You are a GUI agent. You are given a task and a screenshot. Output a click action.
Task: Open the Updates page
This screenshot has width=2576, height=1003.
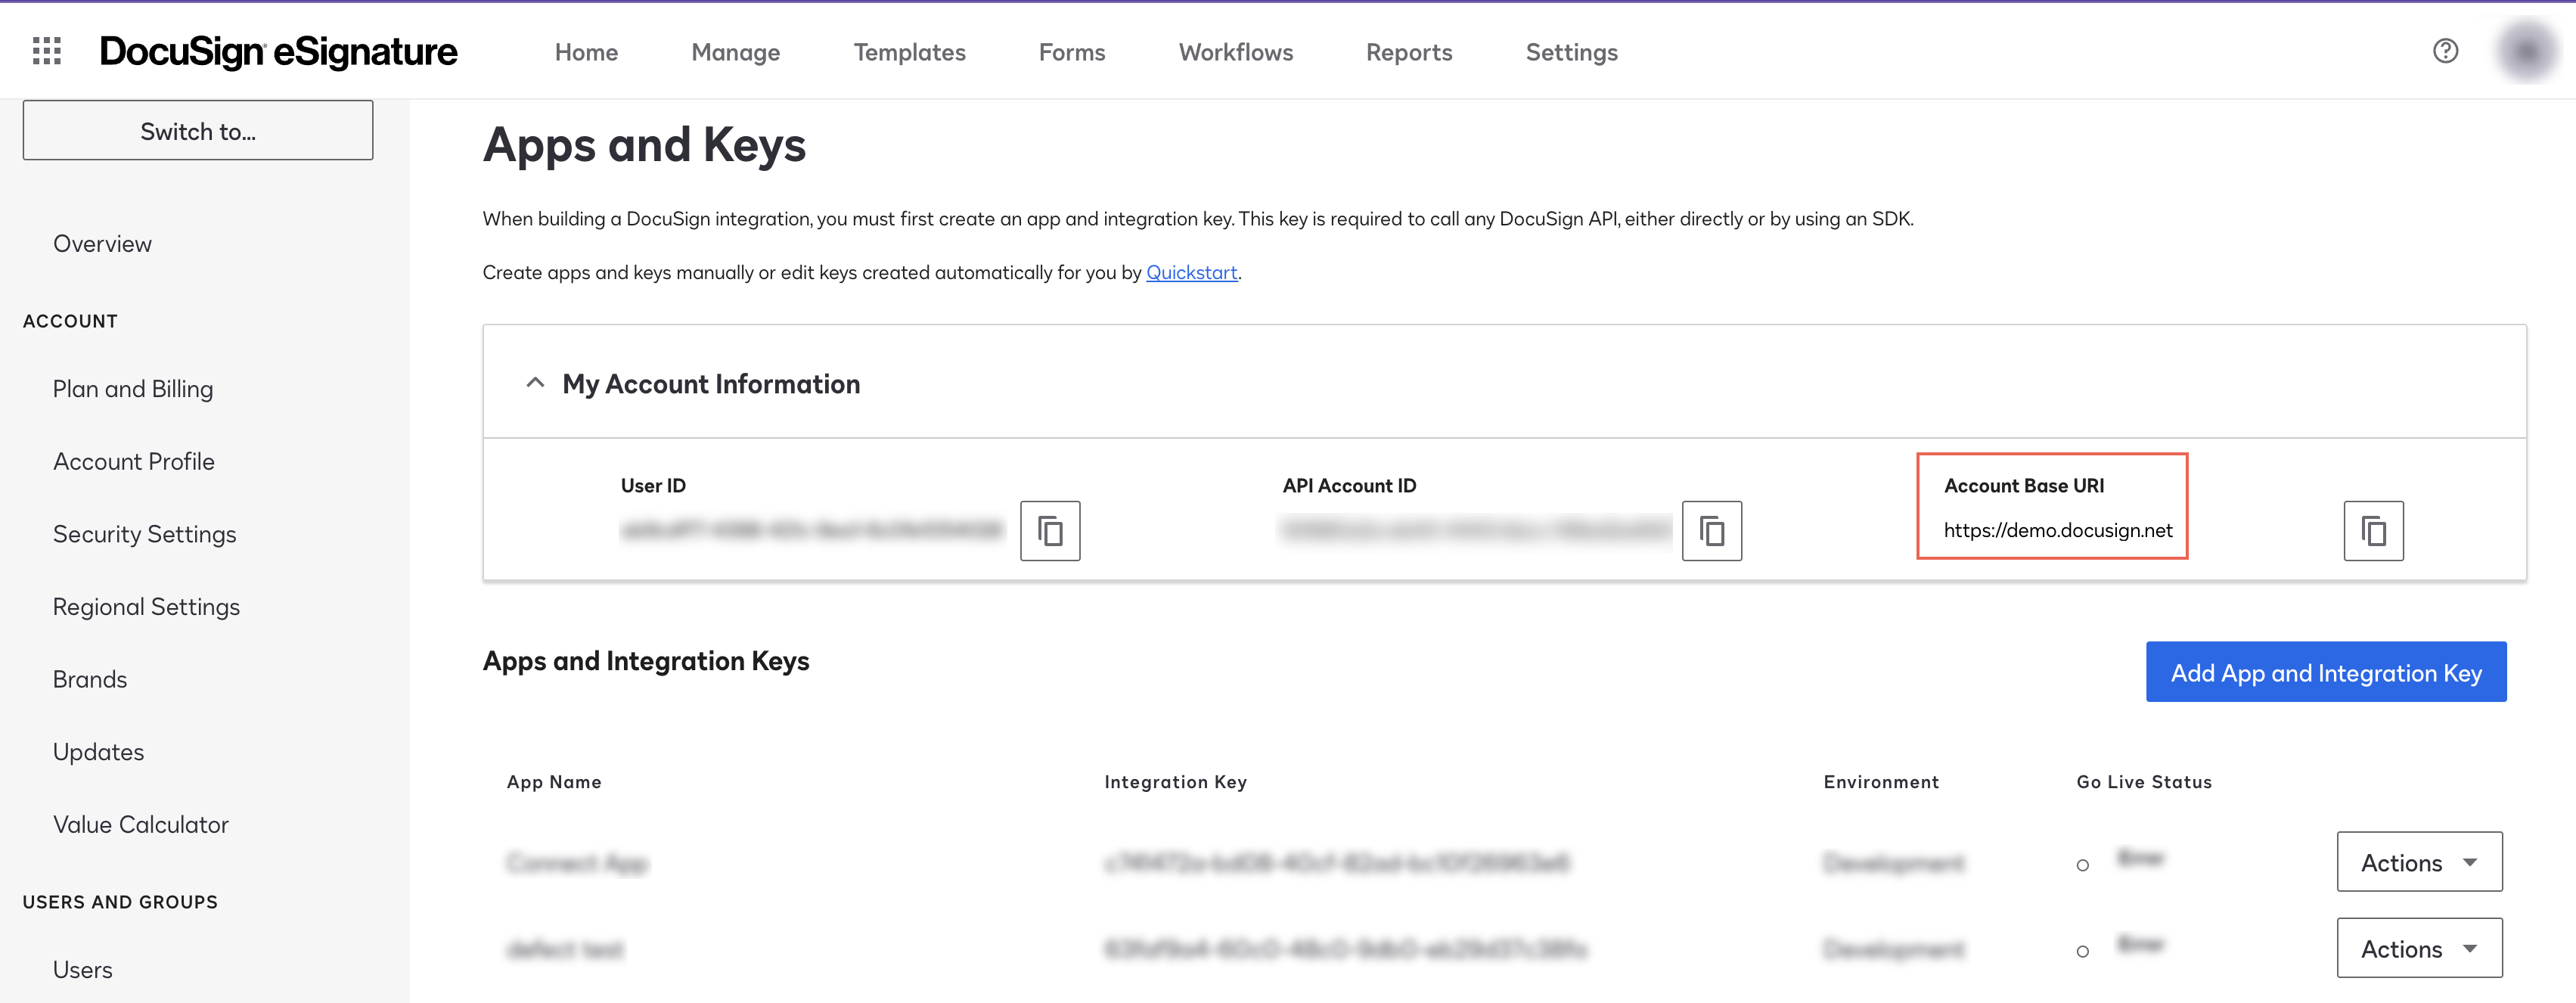pyautogui.click(x=99, y=752)
